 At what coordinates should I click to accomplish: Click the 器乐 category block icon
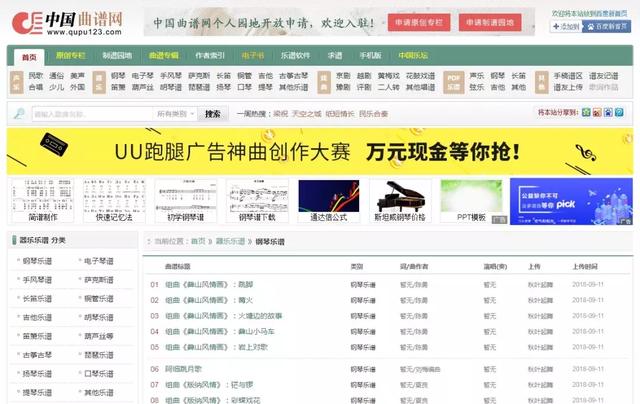tap(99, 82)
